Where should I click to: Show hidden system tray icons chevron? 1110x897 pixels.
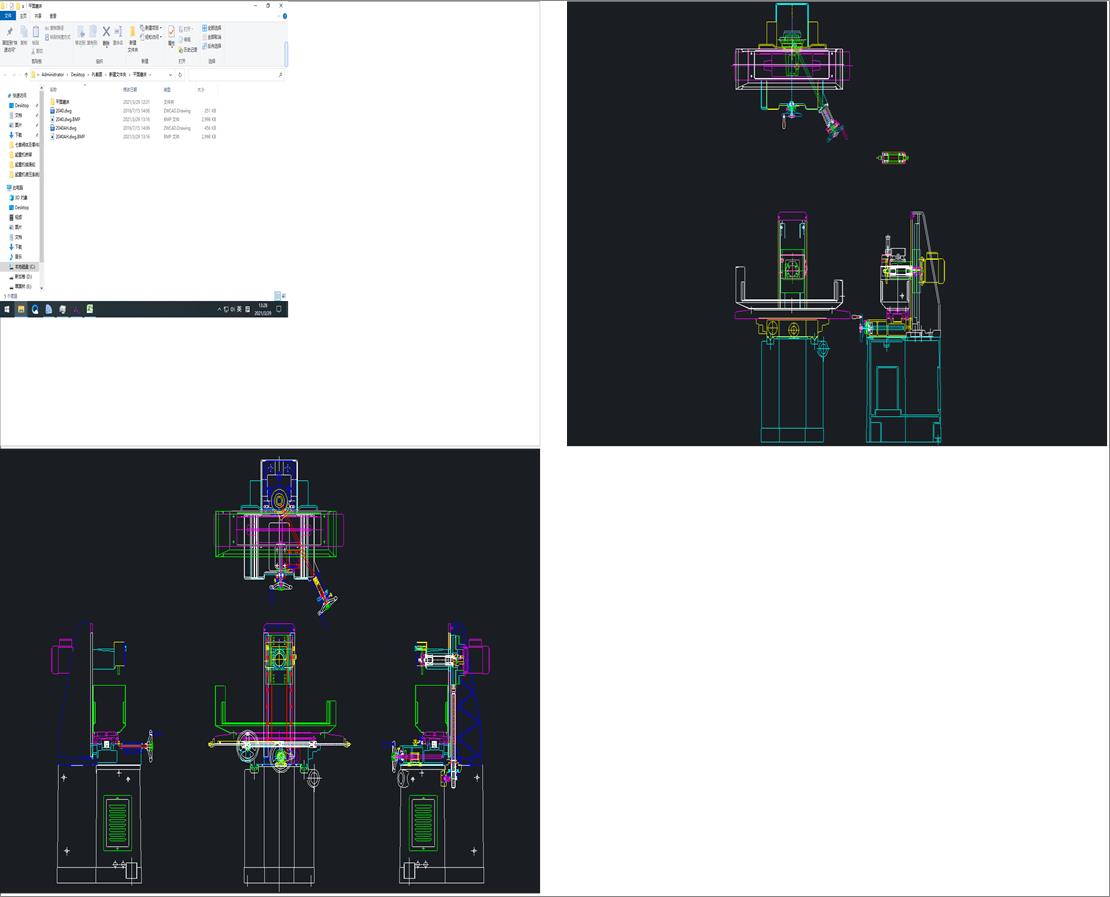[x=220, y=310]
